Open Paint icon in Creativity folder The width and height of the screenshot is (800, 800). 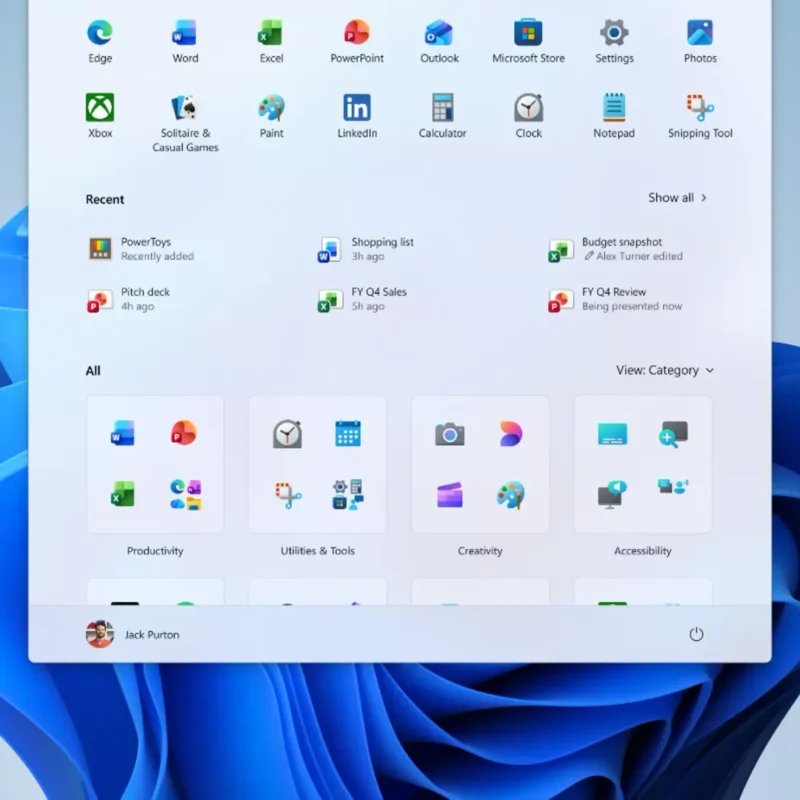510,495
